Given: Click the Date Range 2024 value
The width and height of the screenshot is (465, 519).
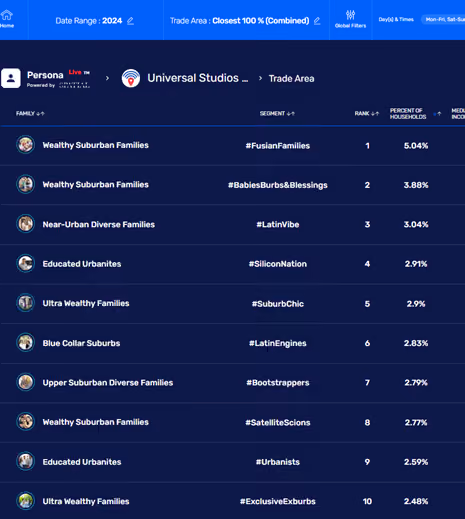Looking at the screenshot, I should [112, 21].
